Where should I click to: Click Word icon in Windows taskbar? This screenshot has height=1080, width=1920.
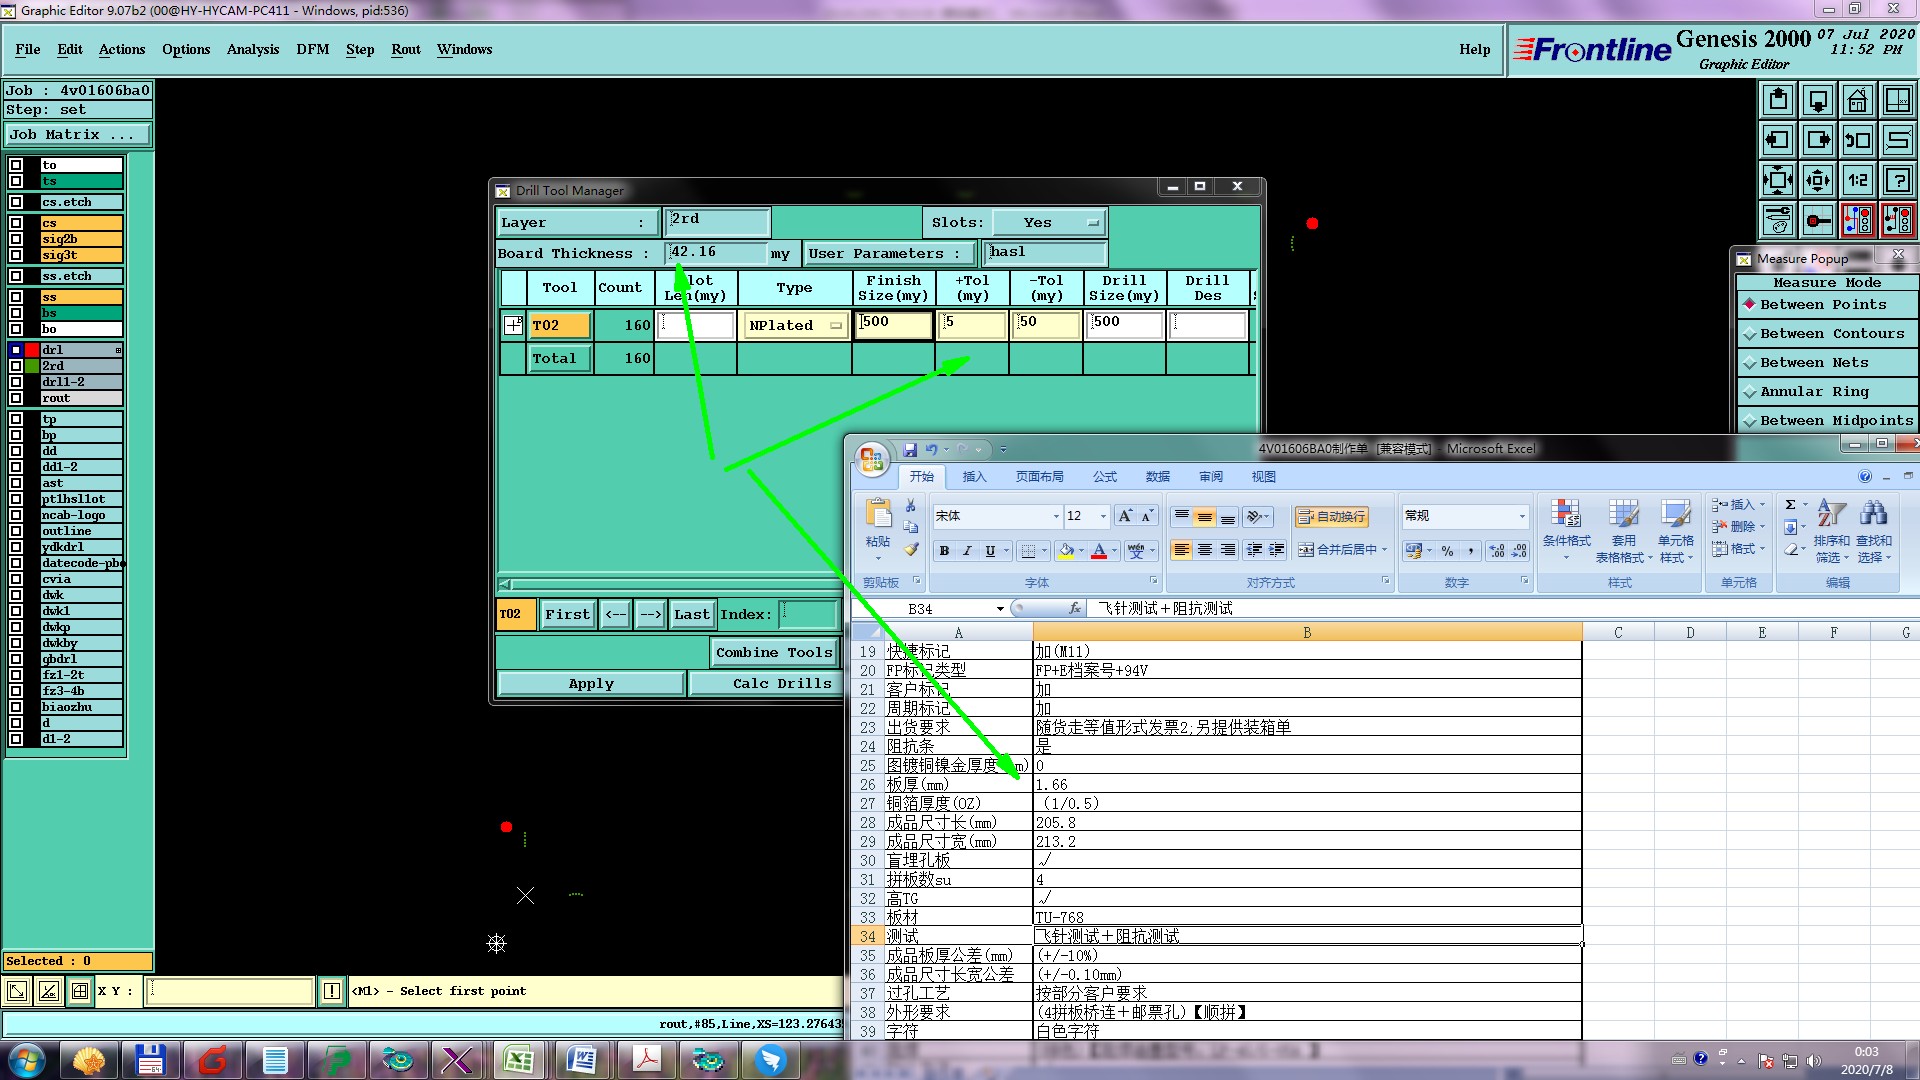(x=582, y=1060)
